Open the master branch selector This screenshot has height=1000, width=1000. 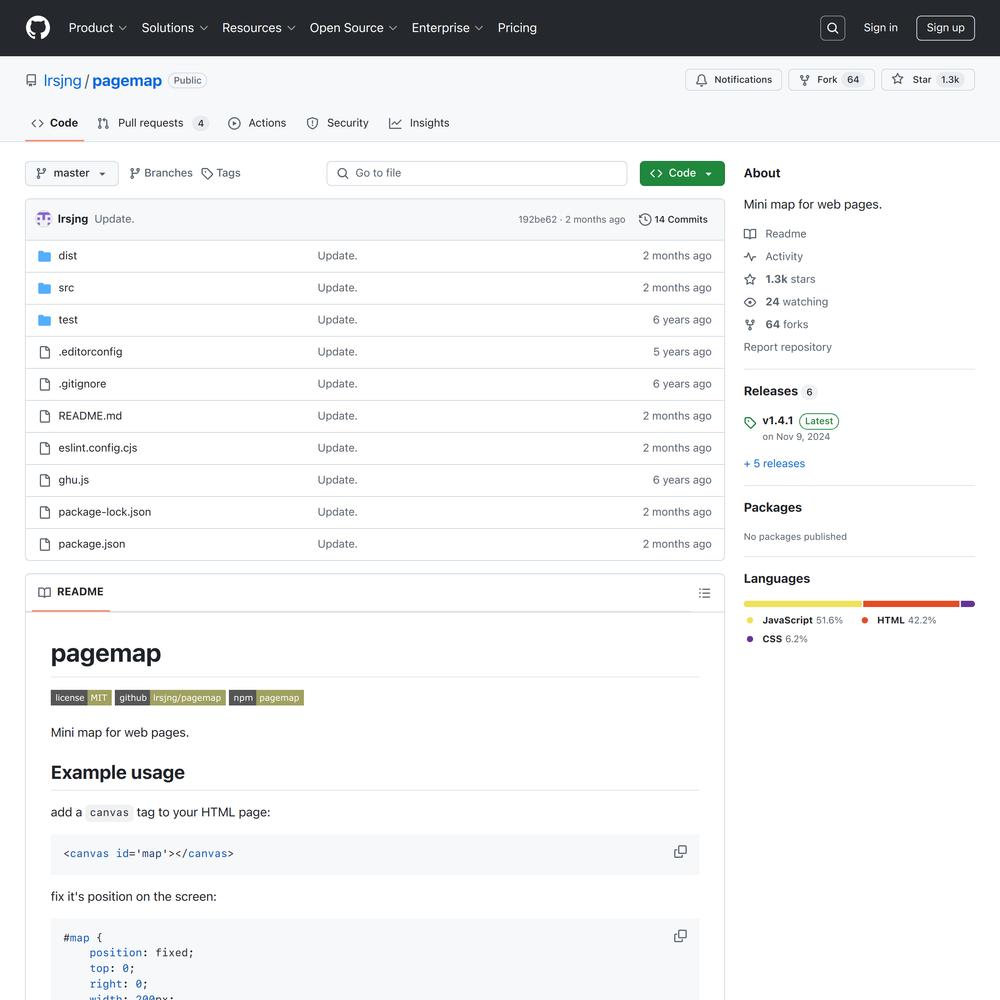point(71,173)
